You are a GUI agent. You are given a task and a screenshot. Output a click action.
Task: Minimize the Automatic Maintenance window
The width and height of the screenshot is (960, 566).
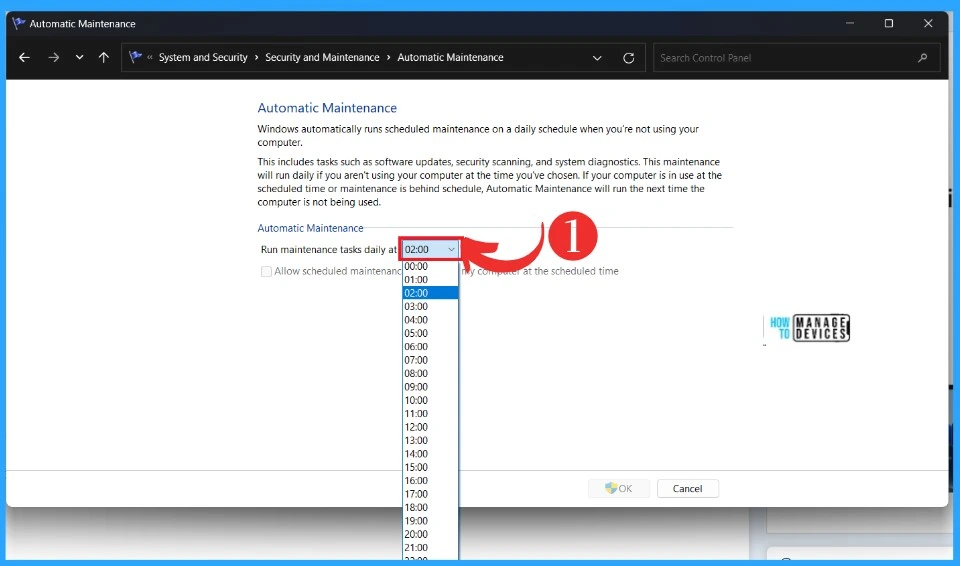pyautogui.click(x=850, y=23)
